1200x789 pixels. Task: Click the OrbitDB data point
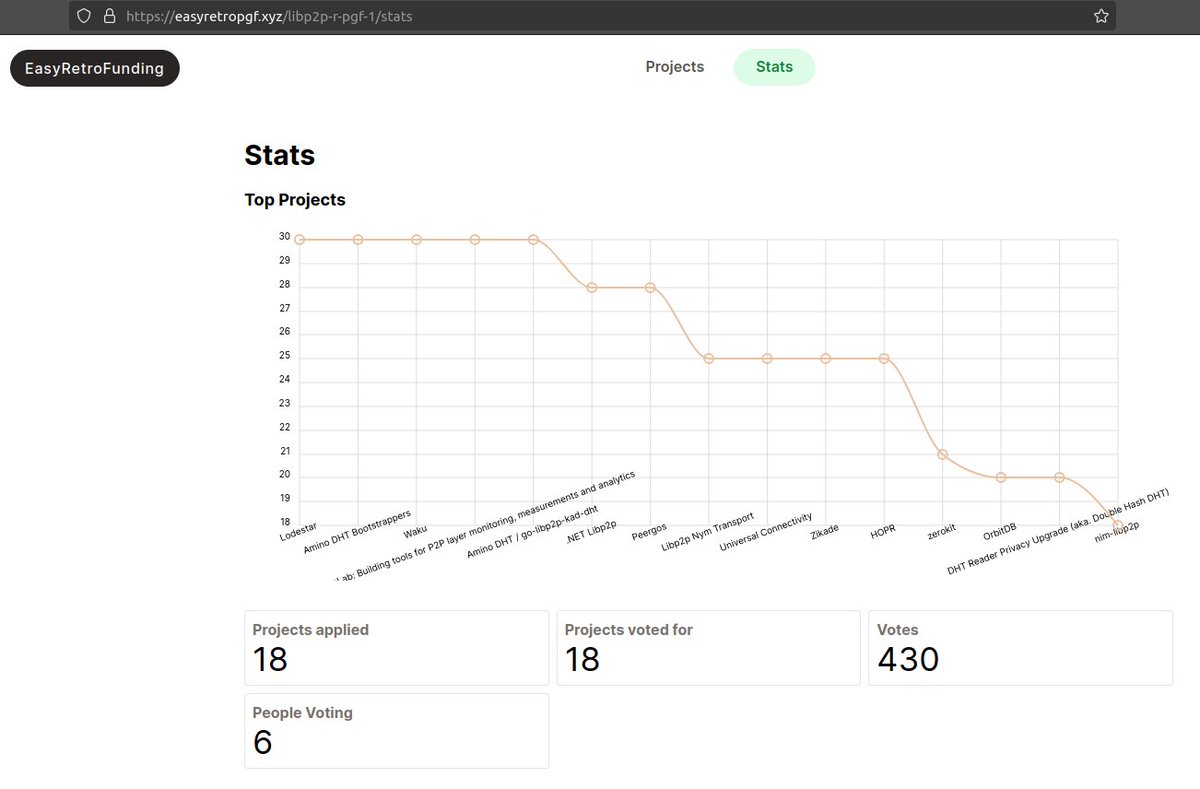coord(1001,477)
